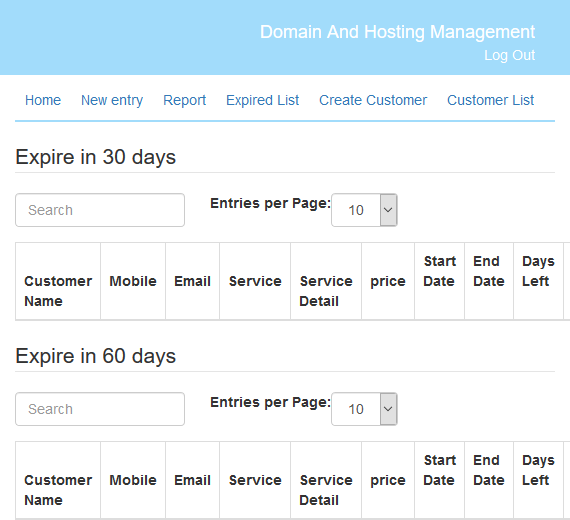Focus Search field under Expire in 60 days

(100, 409)
